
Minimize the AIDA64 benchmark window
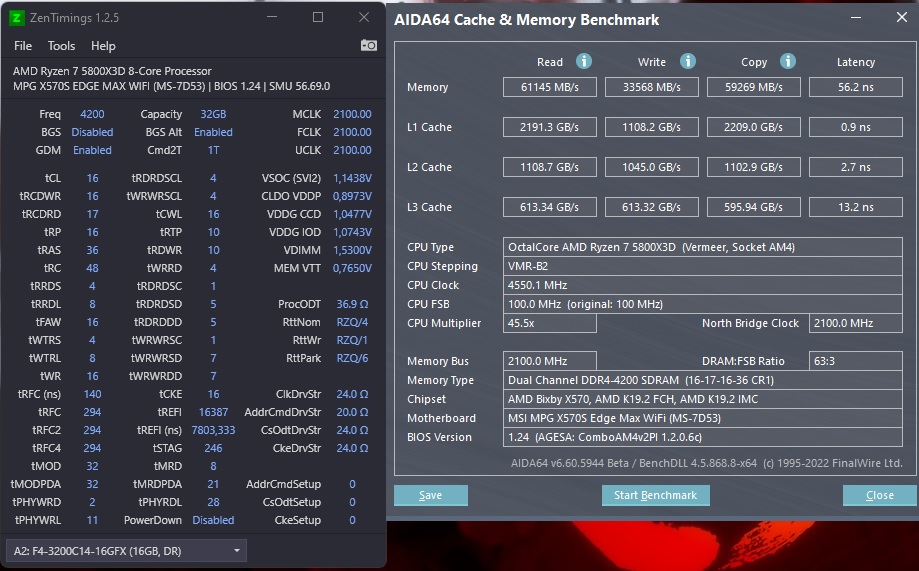(x=856, y=18)
